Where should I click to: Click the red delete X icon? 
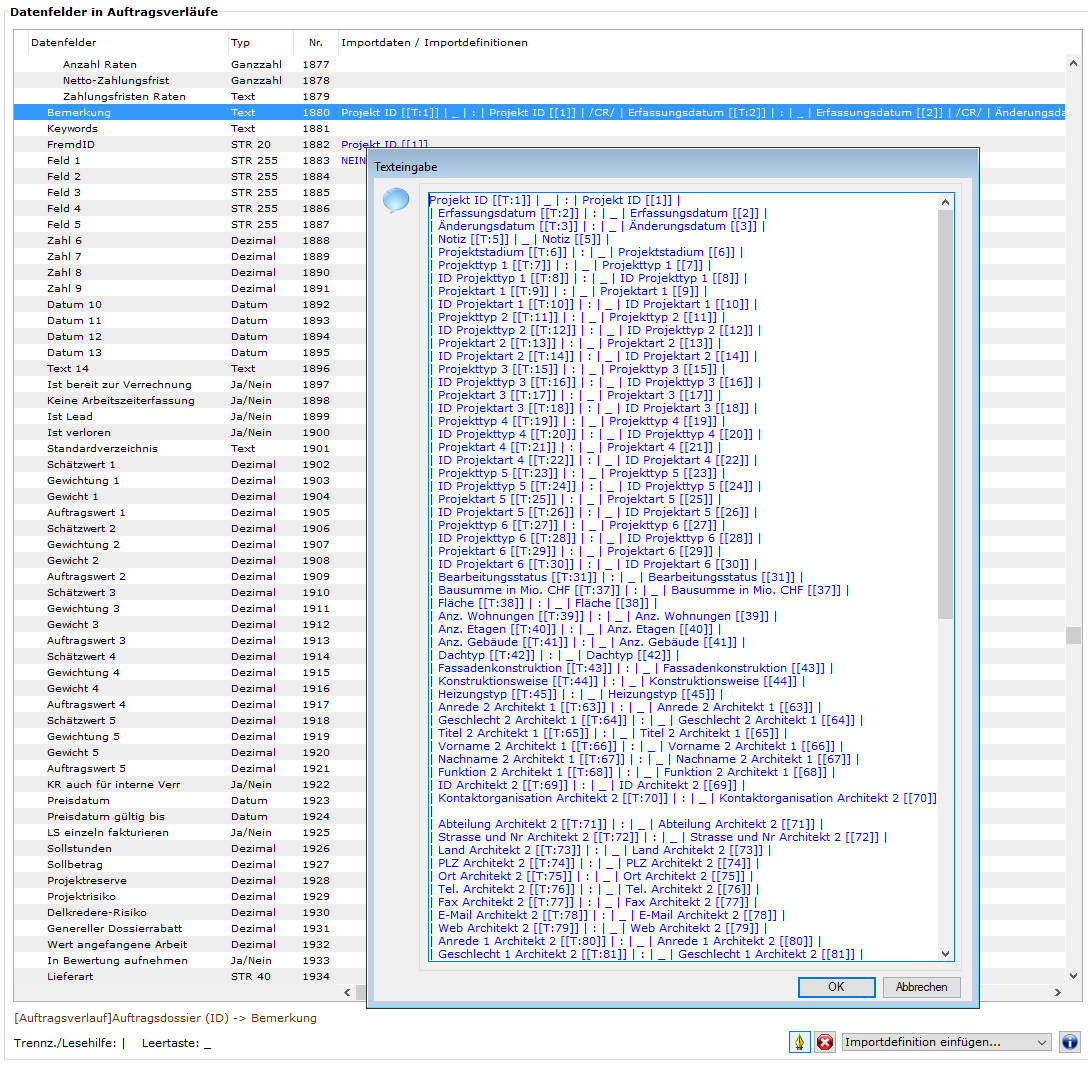[x=825, y=1042]
